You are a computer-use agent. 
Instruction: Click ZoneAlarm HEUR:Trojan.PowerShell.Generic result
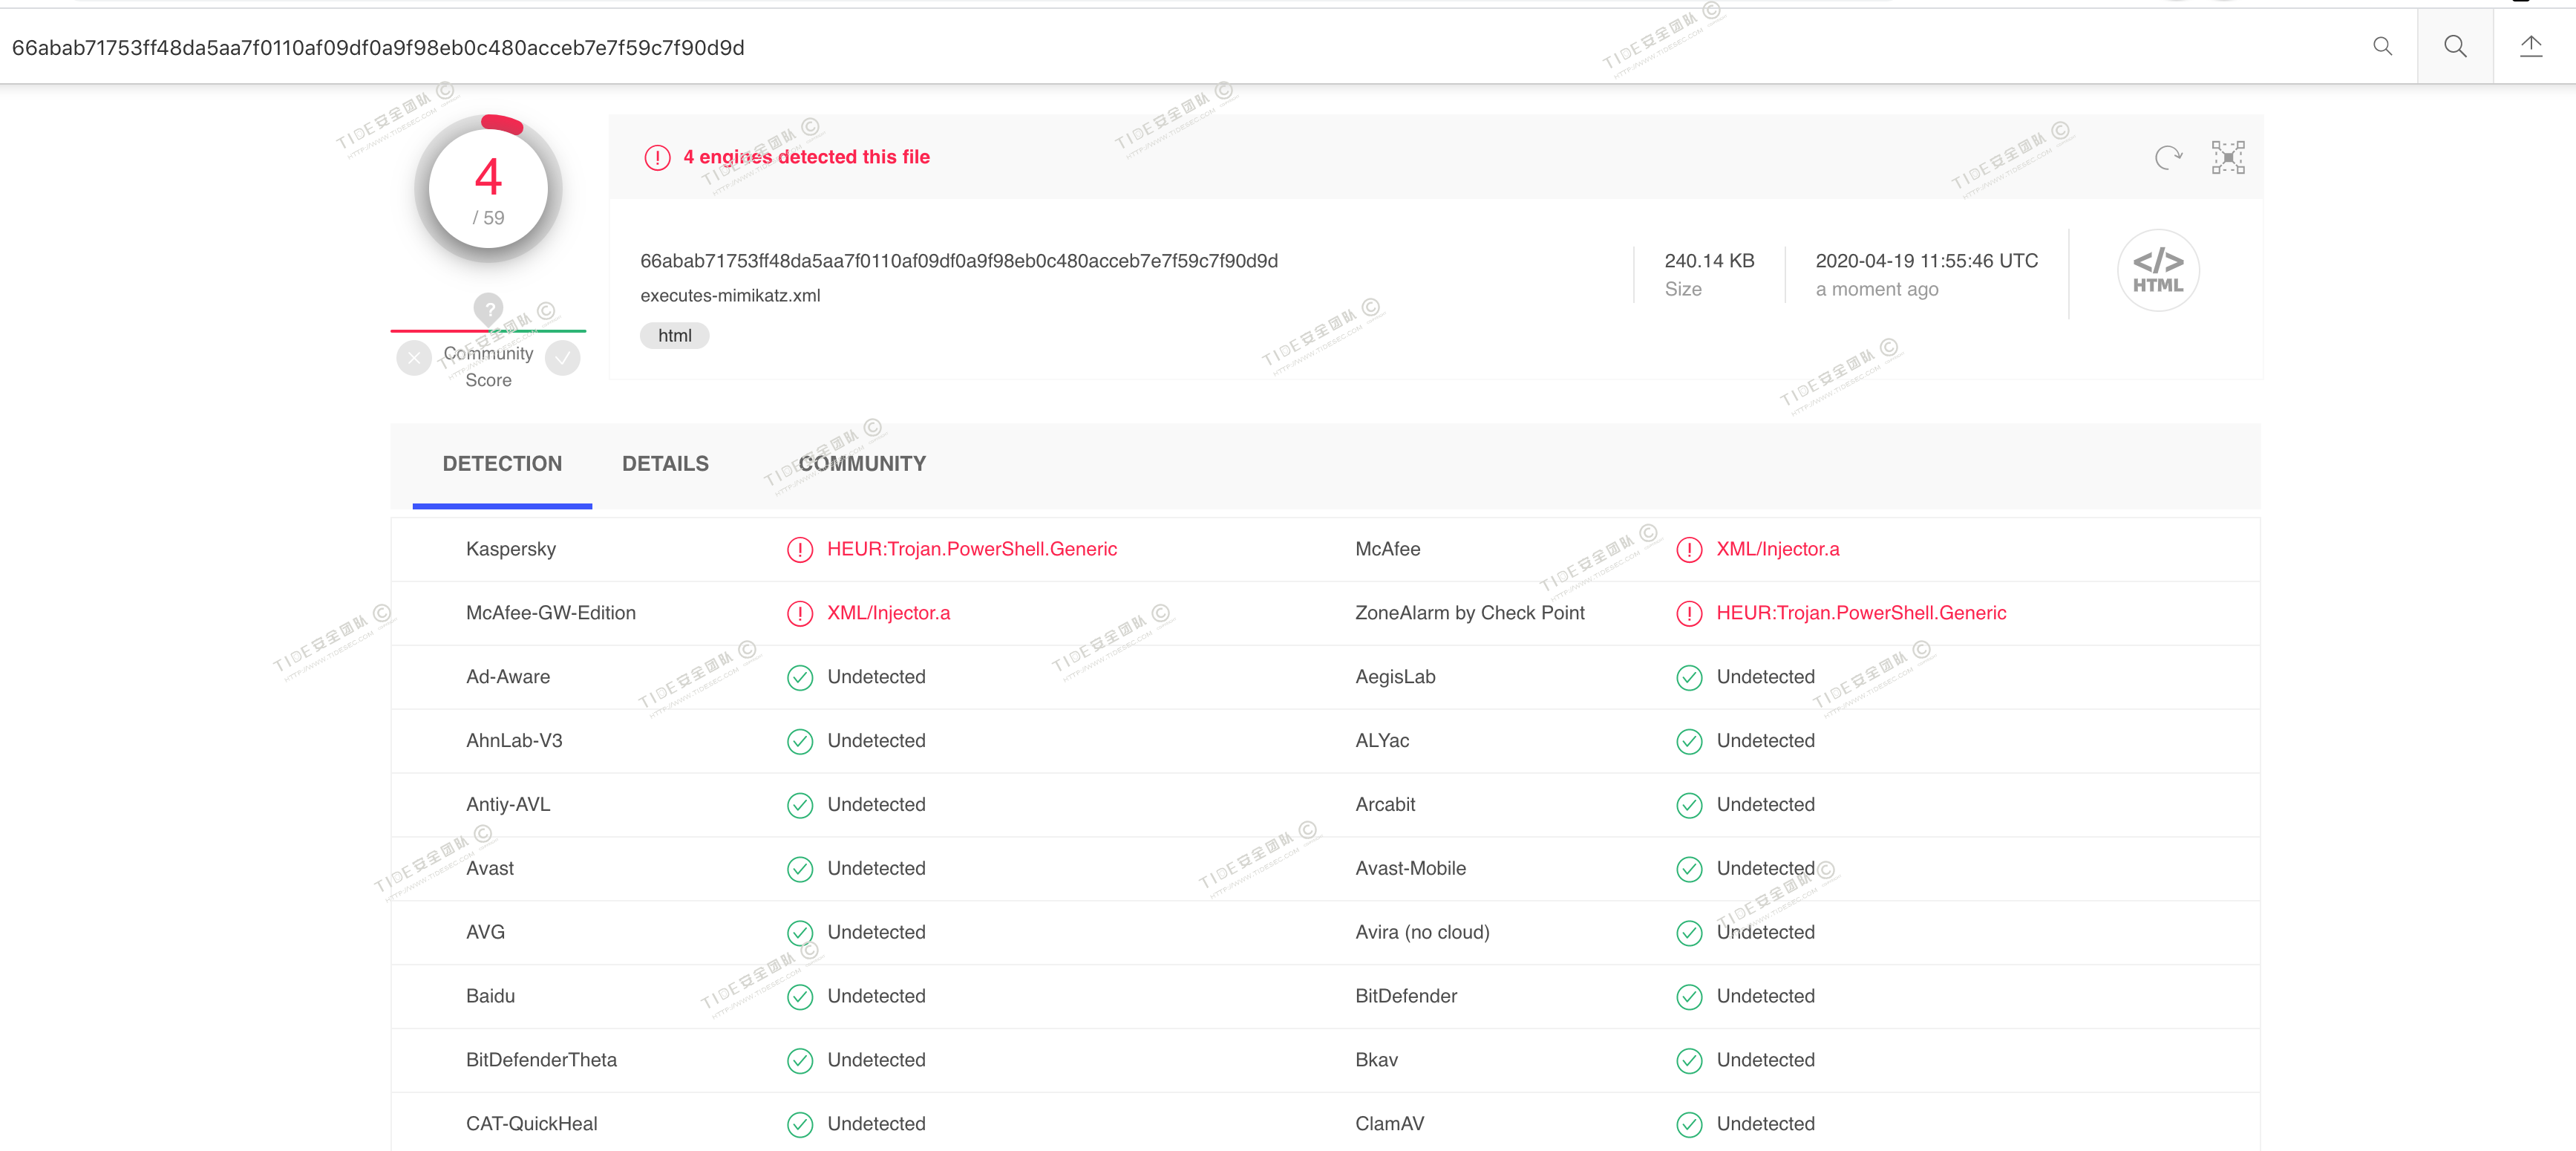(x=1860, y=613)
